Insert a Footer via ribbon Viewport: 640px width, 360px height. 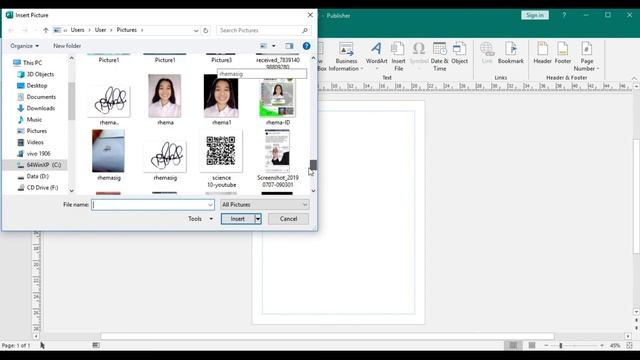pos(562,53)
